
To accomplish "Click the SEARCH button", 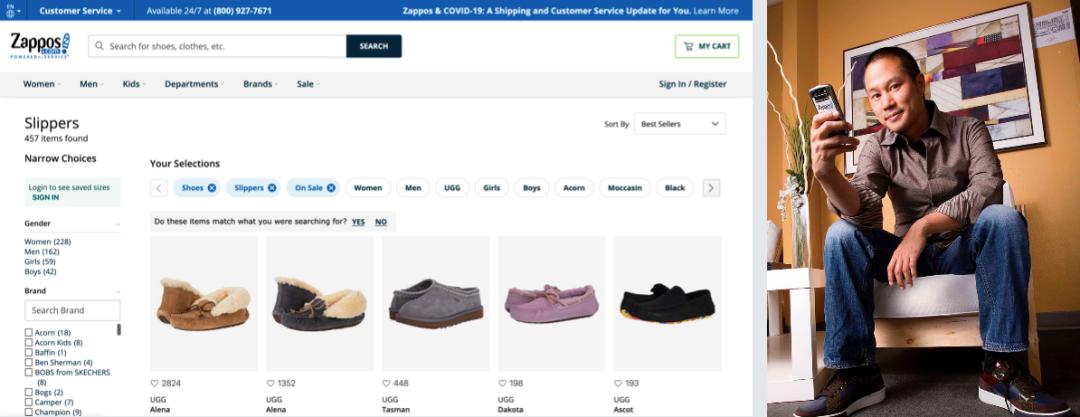I will [x=374, y=46].
